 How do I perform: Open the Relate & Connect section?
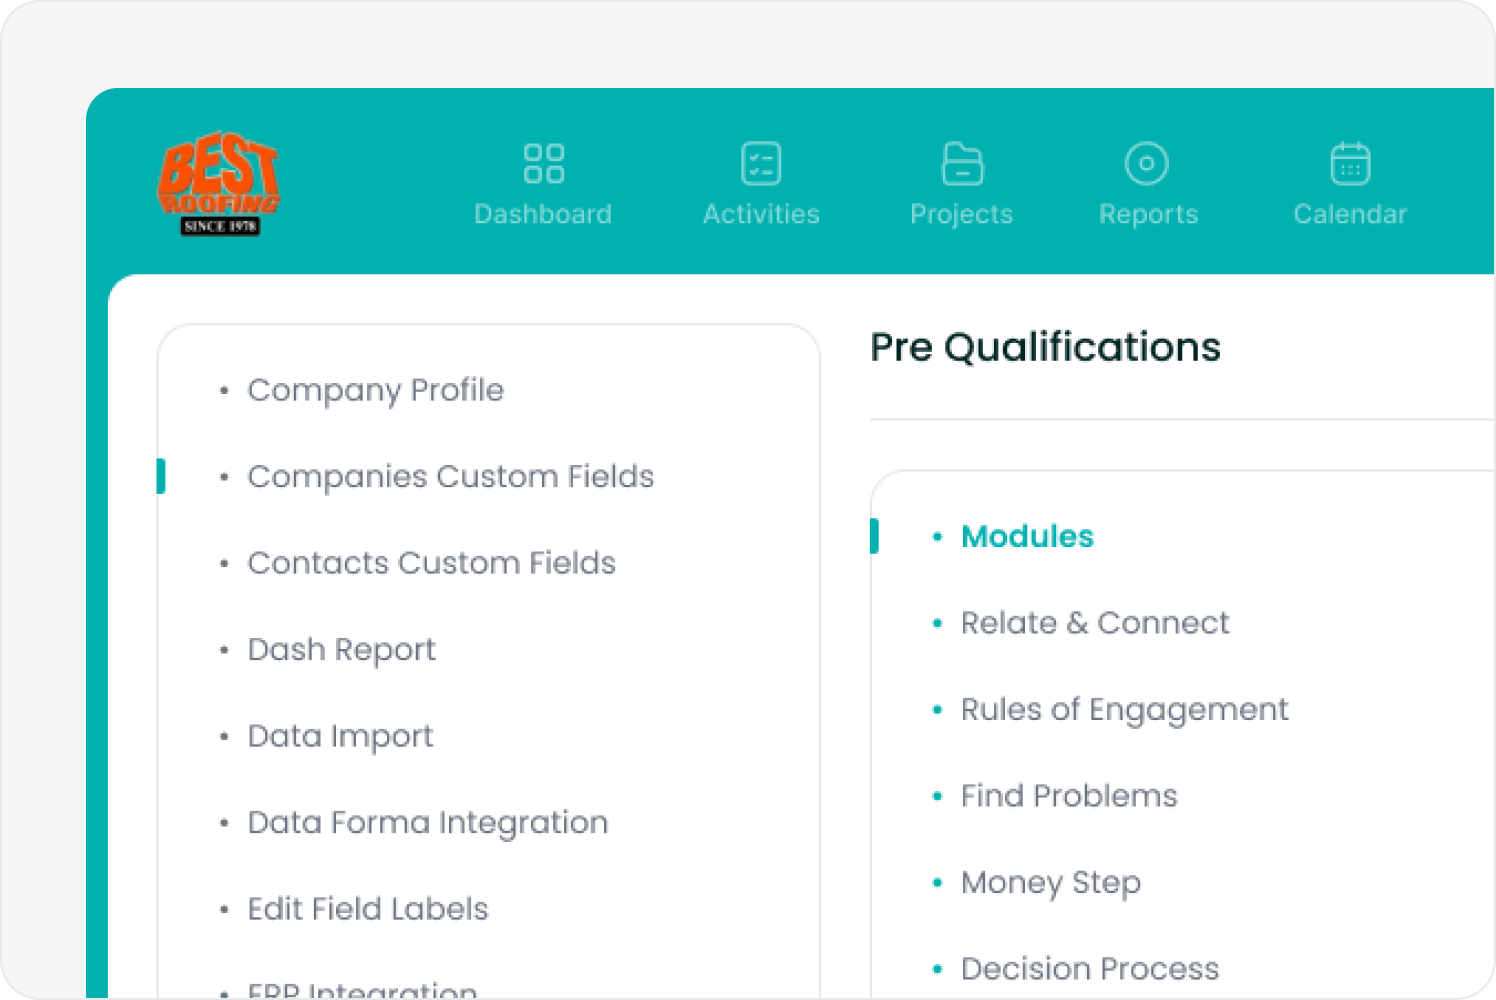1095,623
